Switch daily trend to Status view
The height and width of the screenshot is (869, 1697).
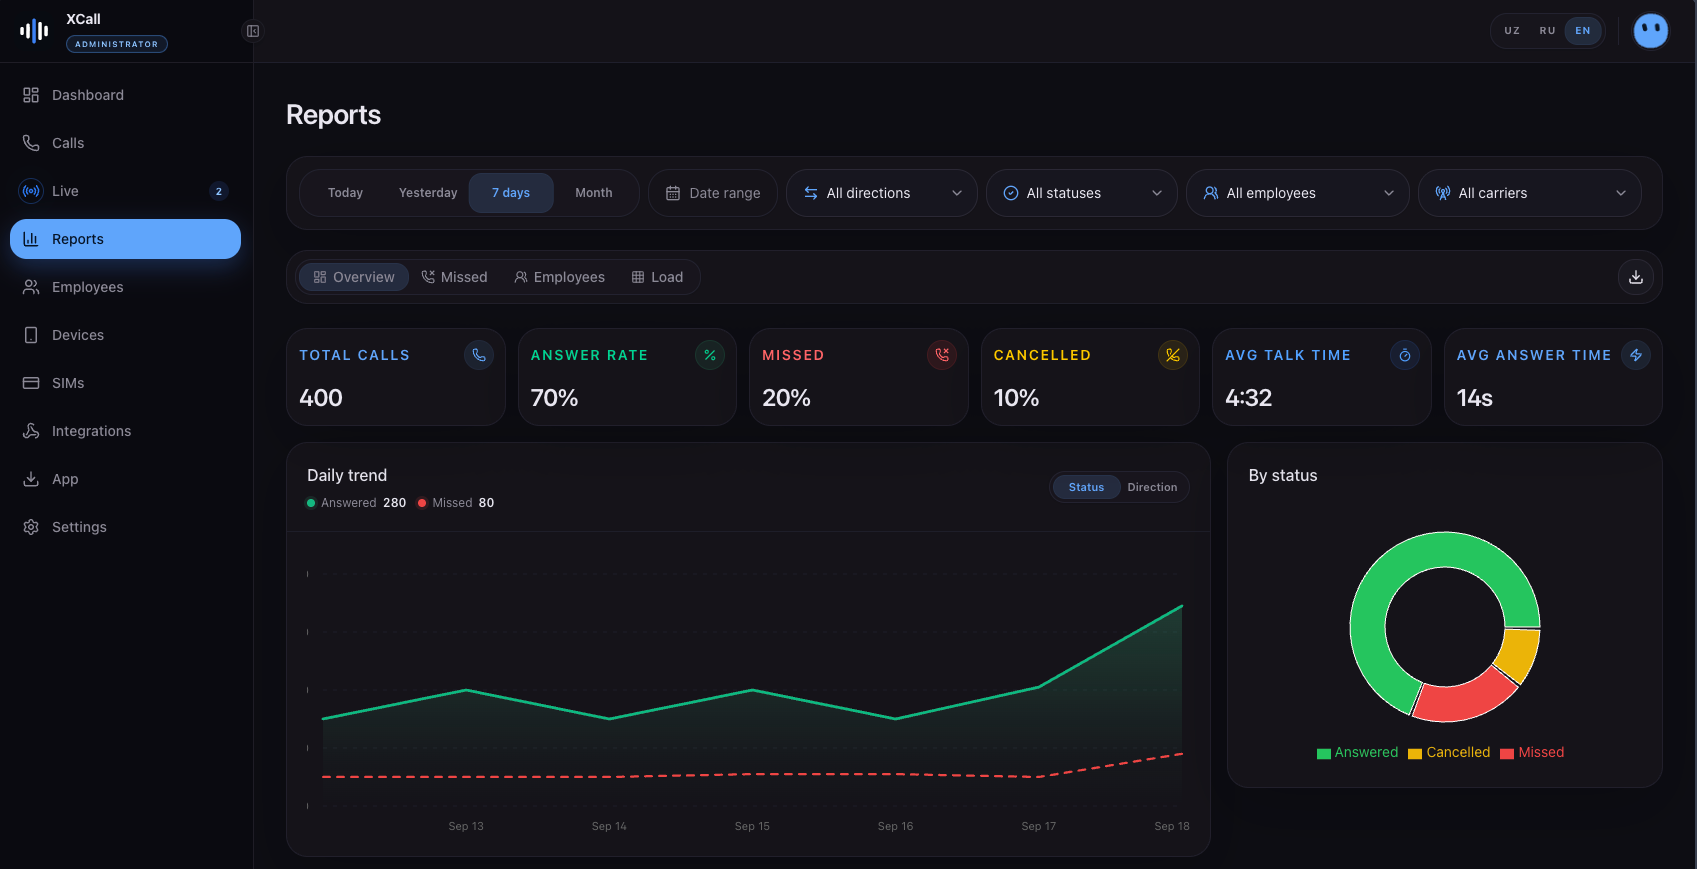(1086, 487)
